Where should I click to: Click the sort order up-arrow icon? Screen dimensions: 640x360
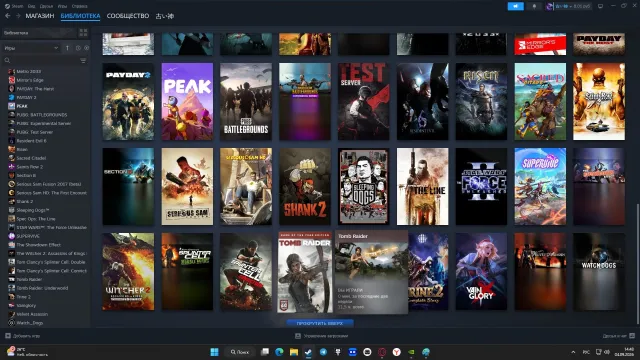[x=67, y=48]
